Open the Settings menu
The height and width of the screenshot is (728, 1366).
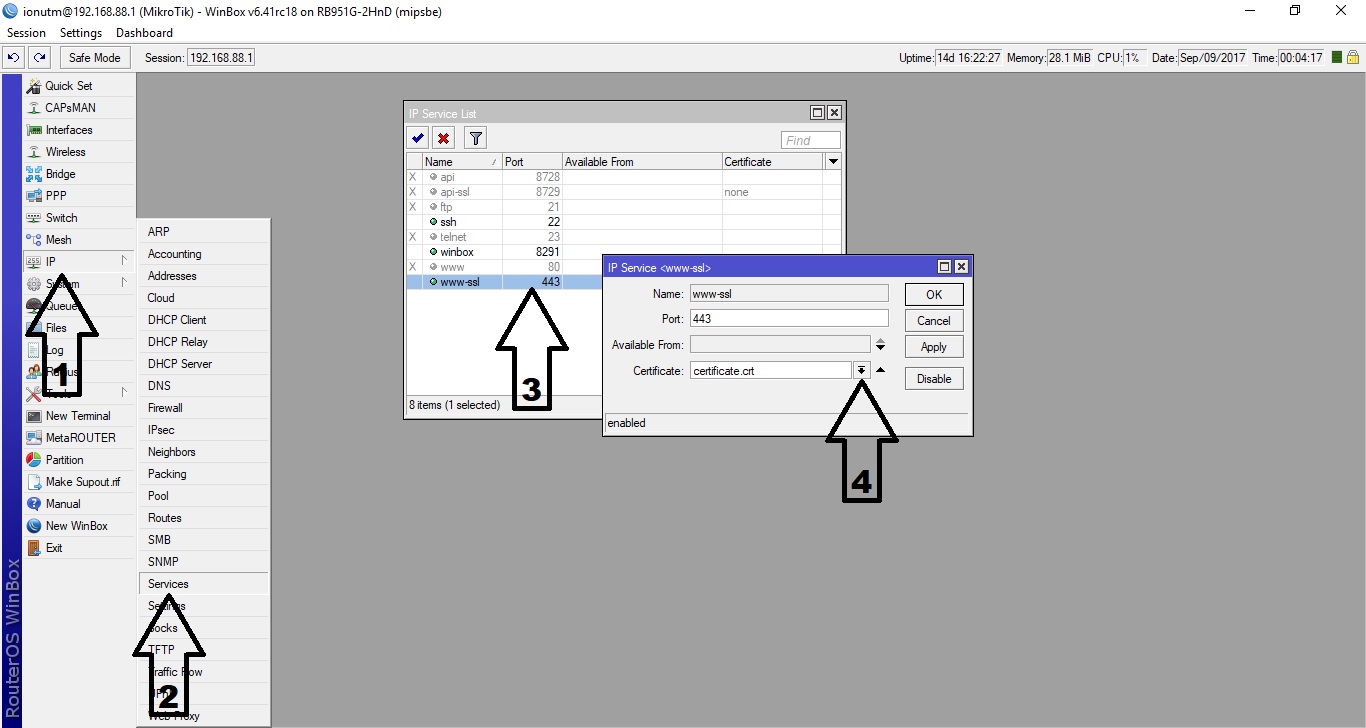click(x=81, y=33)
